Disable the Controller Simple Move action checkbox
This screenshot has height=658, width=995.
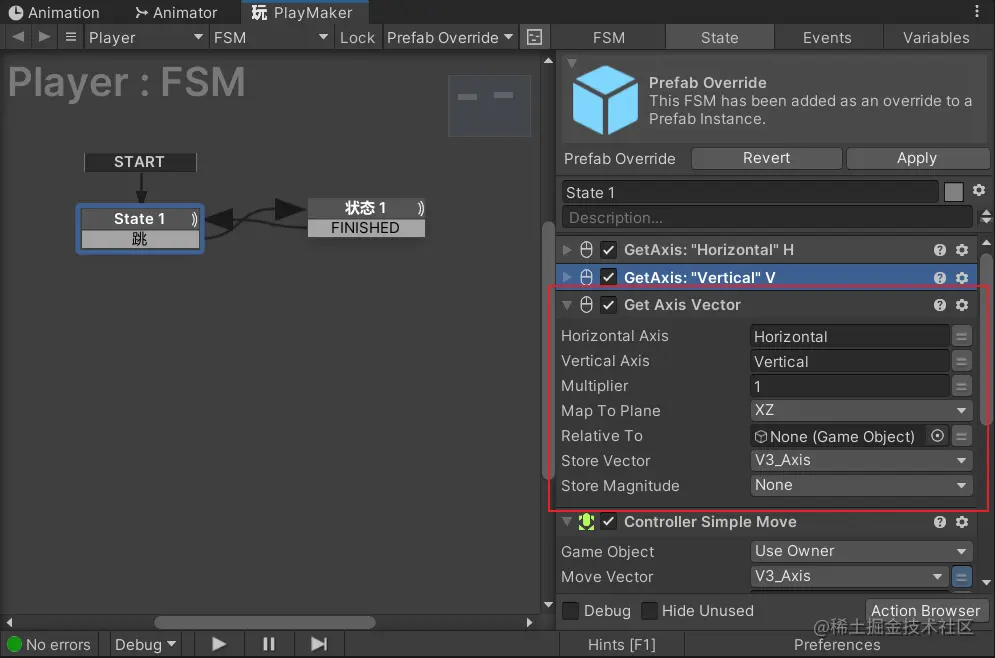608,522
